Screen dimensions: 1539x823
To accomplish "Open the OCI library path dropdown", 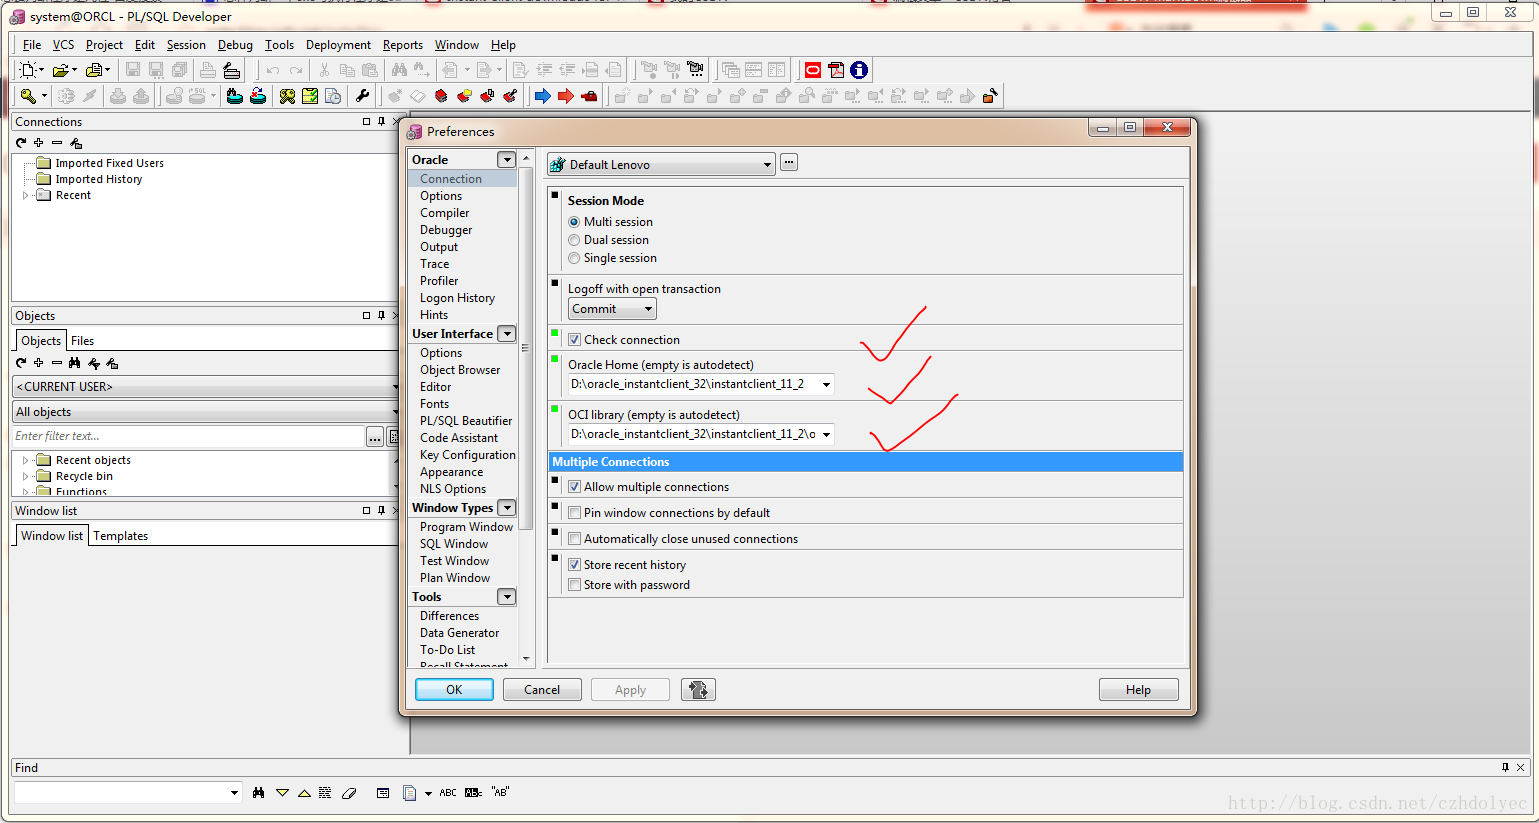I will (x=826, y=434).
